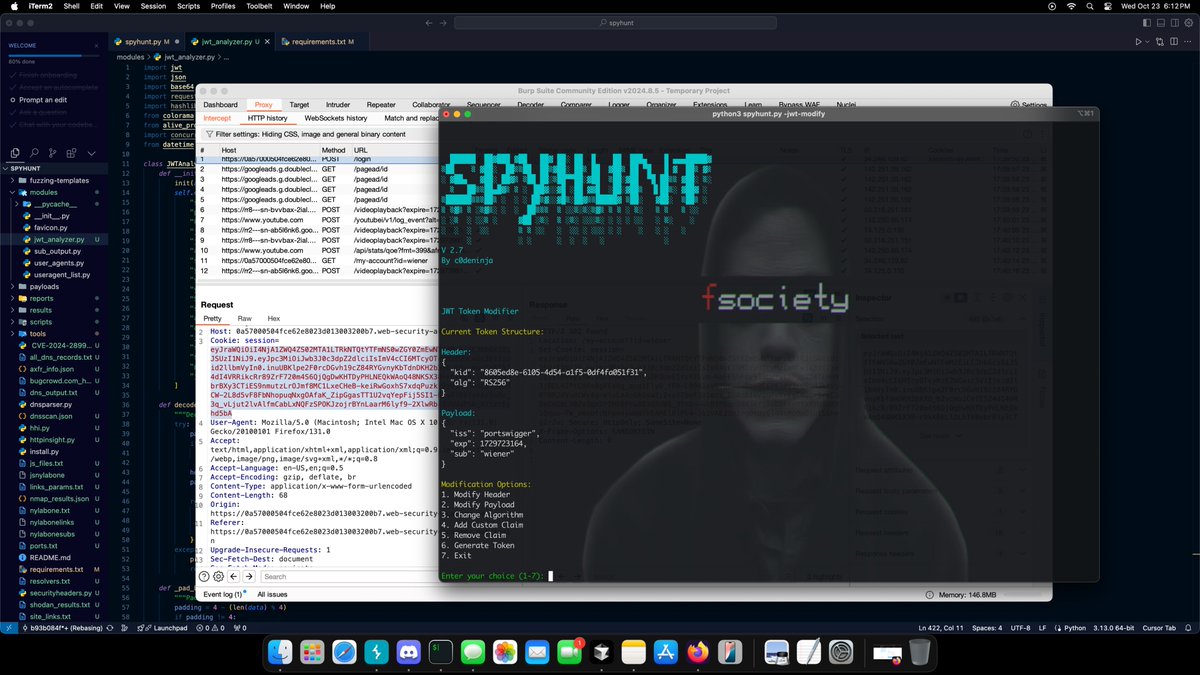Expand the __pycache__ folder
This screenshot has height=675, width=1200.
click(60, 204)
